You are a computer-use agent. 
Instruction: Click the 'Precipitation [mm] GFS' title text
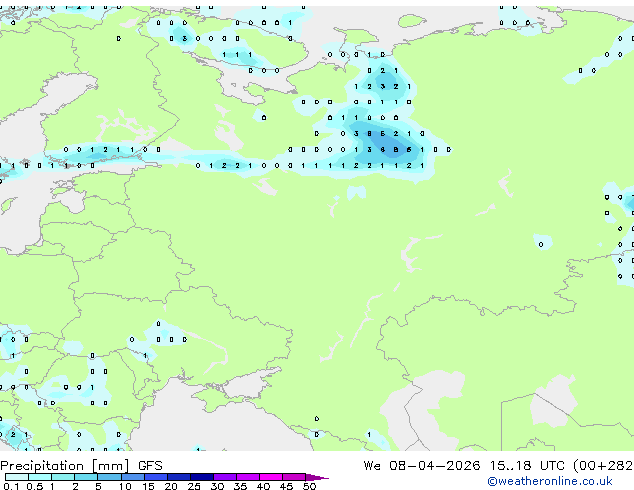point(81,466)
